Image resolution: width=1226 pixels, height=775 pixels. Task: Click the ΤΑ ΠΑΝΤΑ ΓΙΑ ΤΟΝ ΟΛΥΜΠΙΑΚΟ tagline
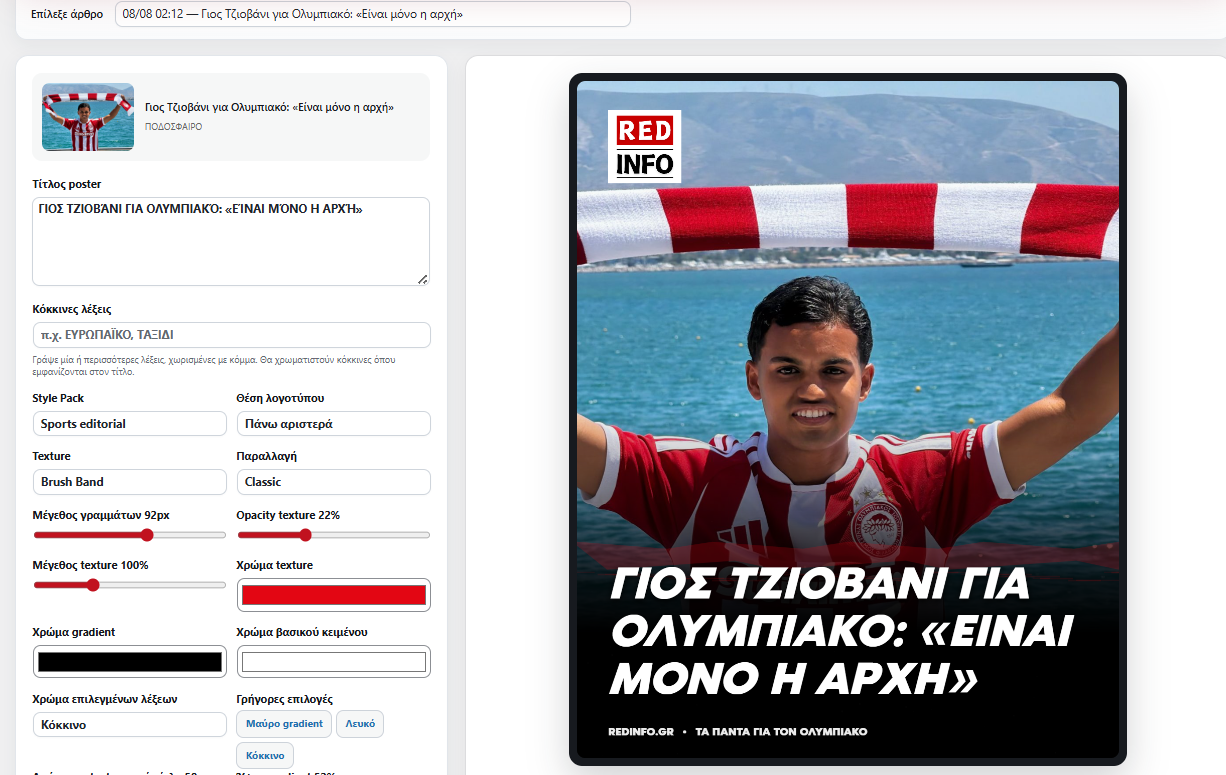[x=781, y=732]
